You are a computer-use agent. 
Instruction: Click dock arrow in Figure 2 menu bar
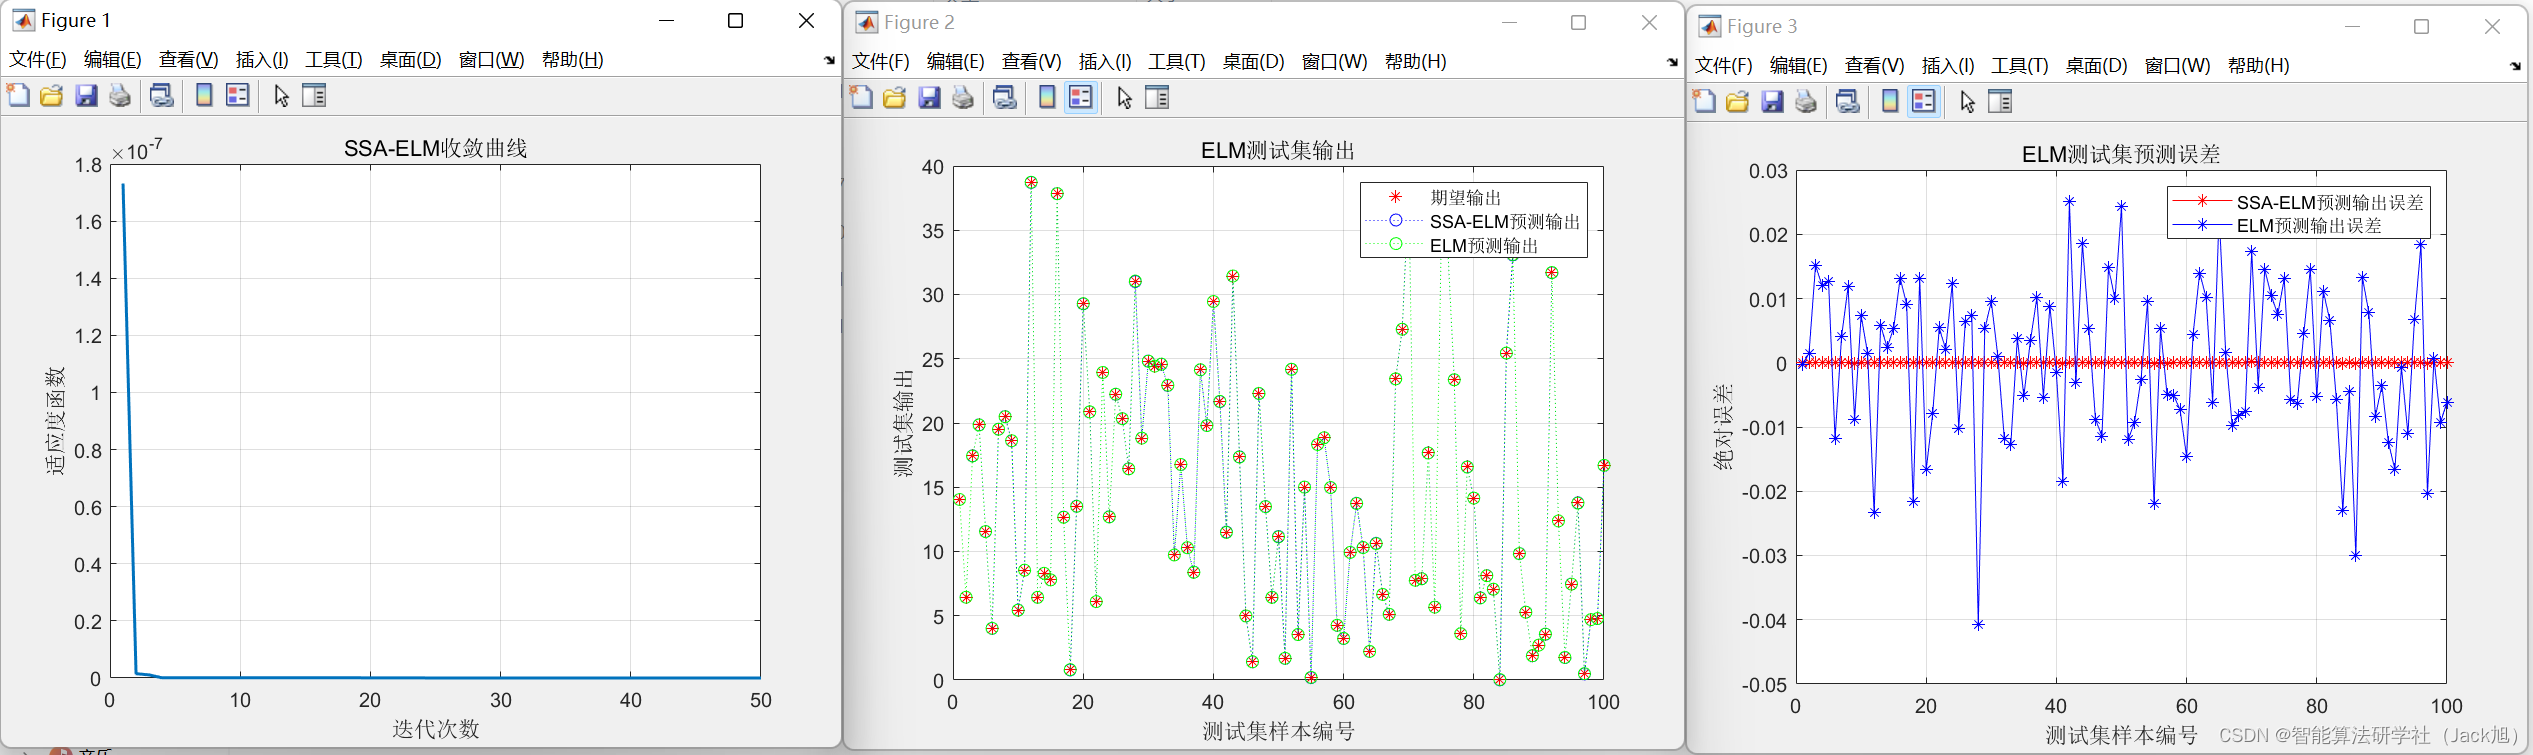point(1672,63)
